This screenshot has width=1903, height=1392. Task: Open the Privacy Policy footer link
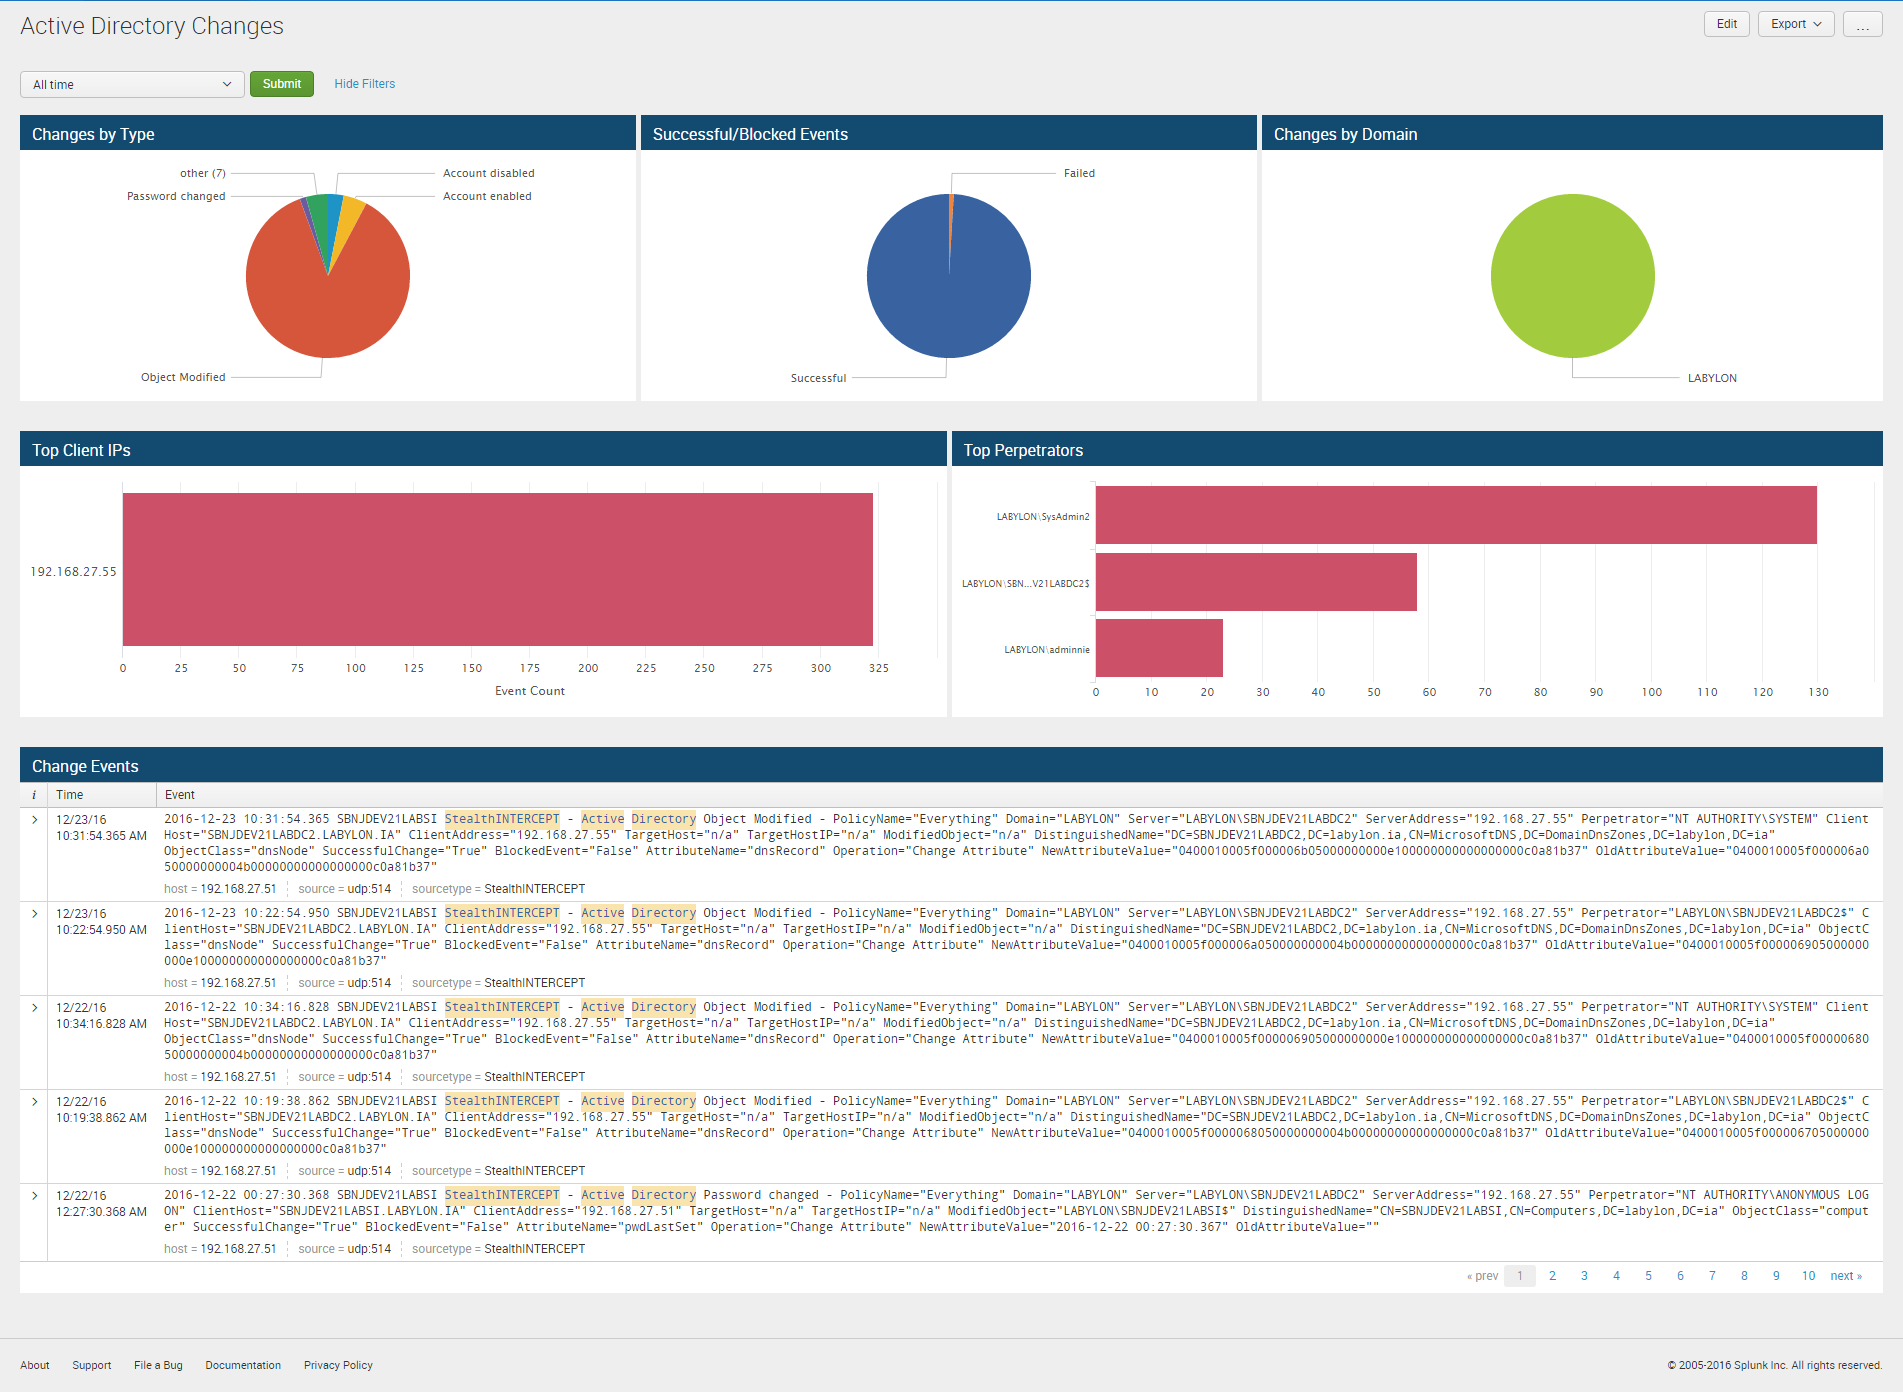(338, 1365)
